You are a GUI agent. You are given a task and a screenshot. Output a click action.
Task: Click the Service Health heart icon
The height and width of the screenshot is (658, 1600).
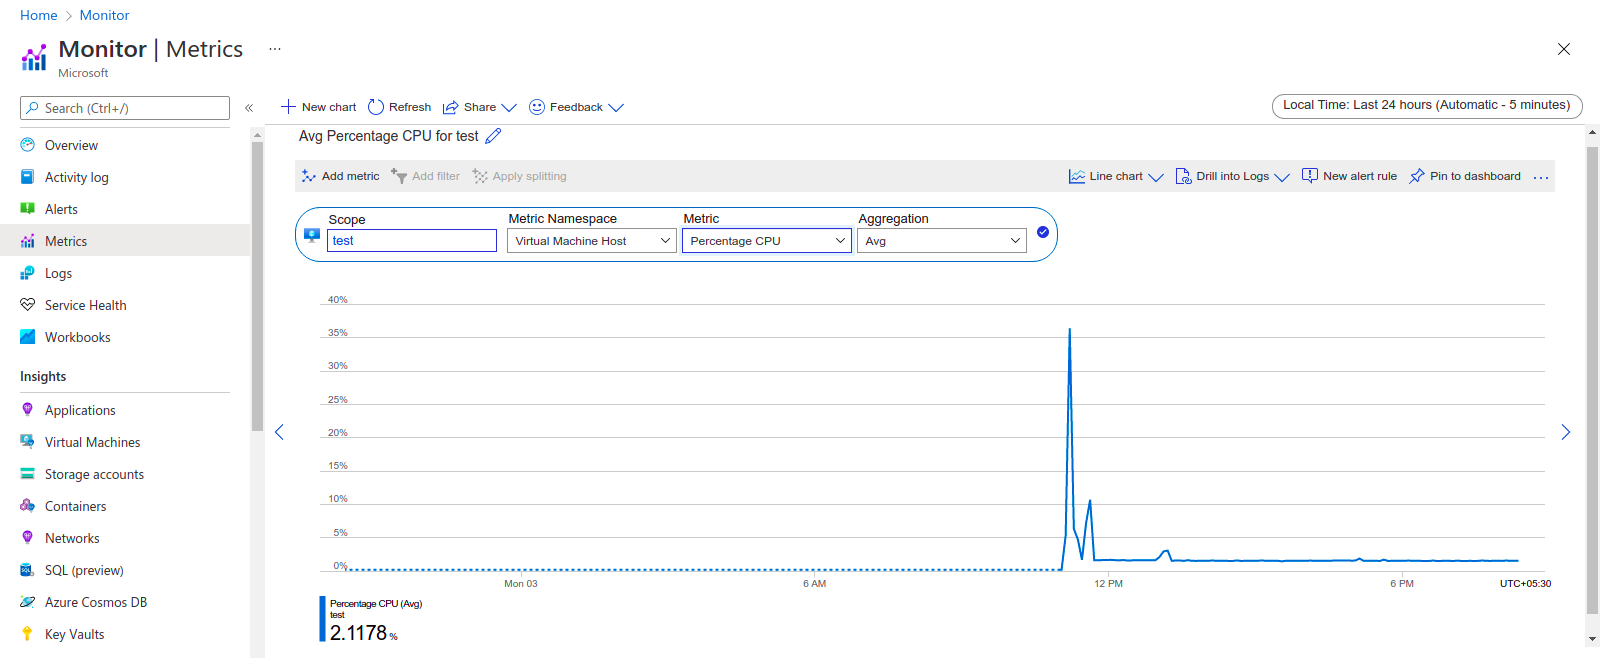(28, 305)
